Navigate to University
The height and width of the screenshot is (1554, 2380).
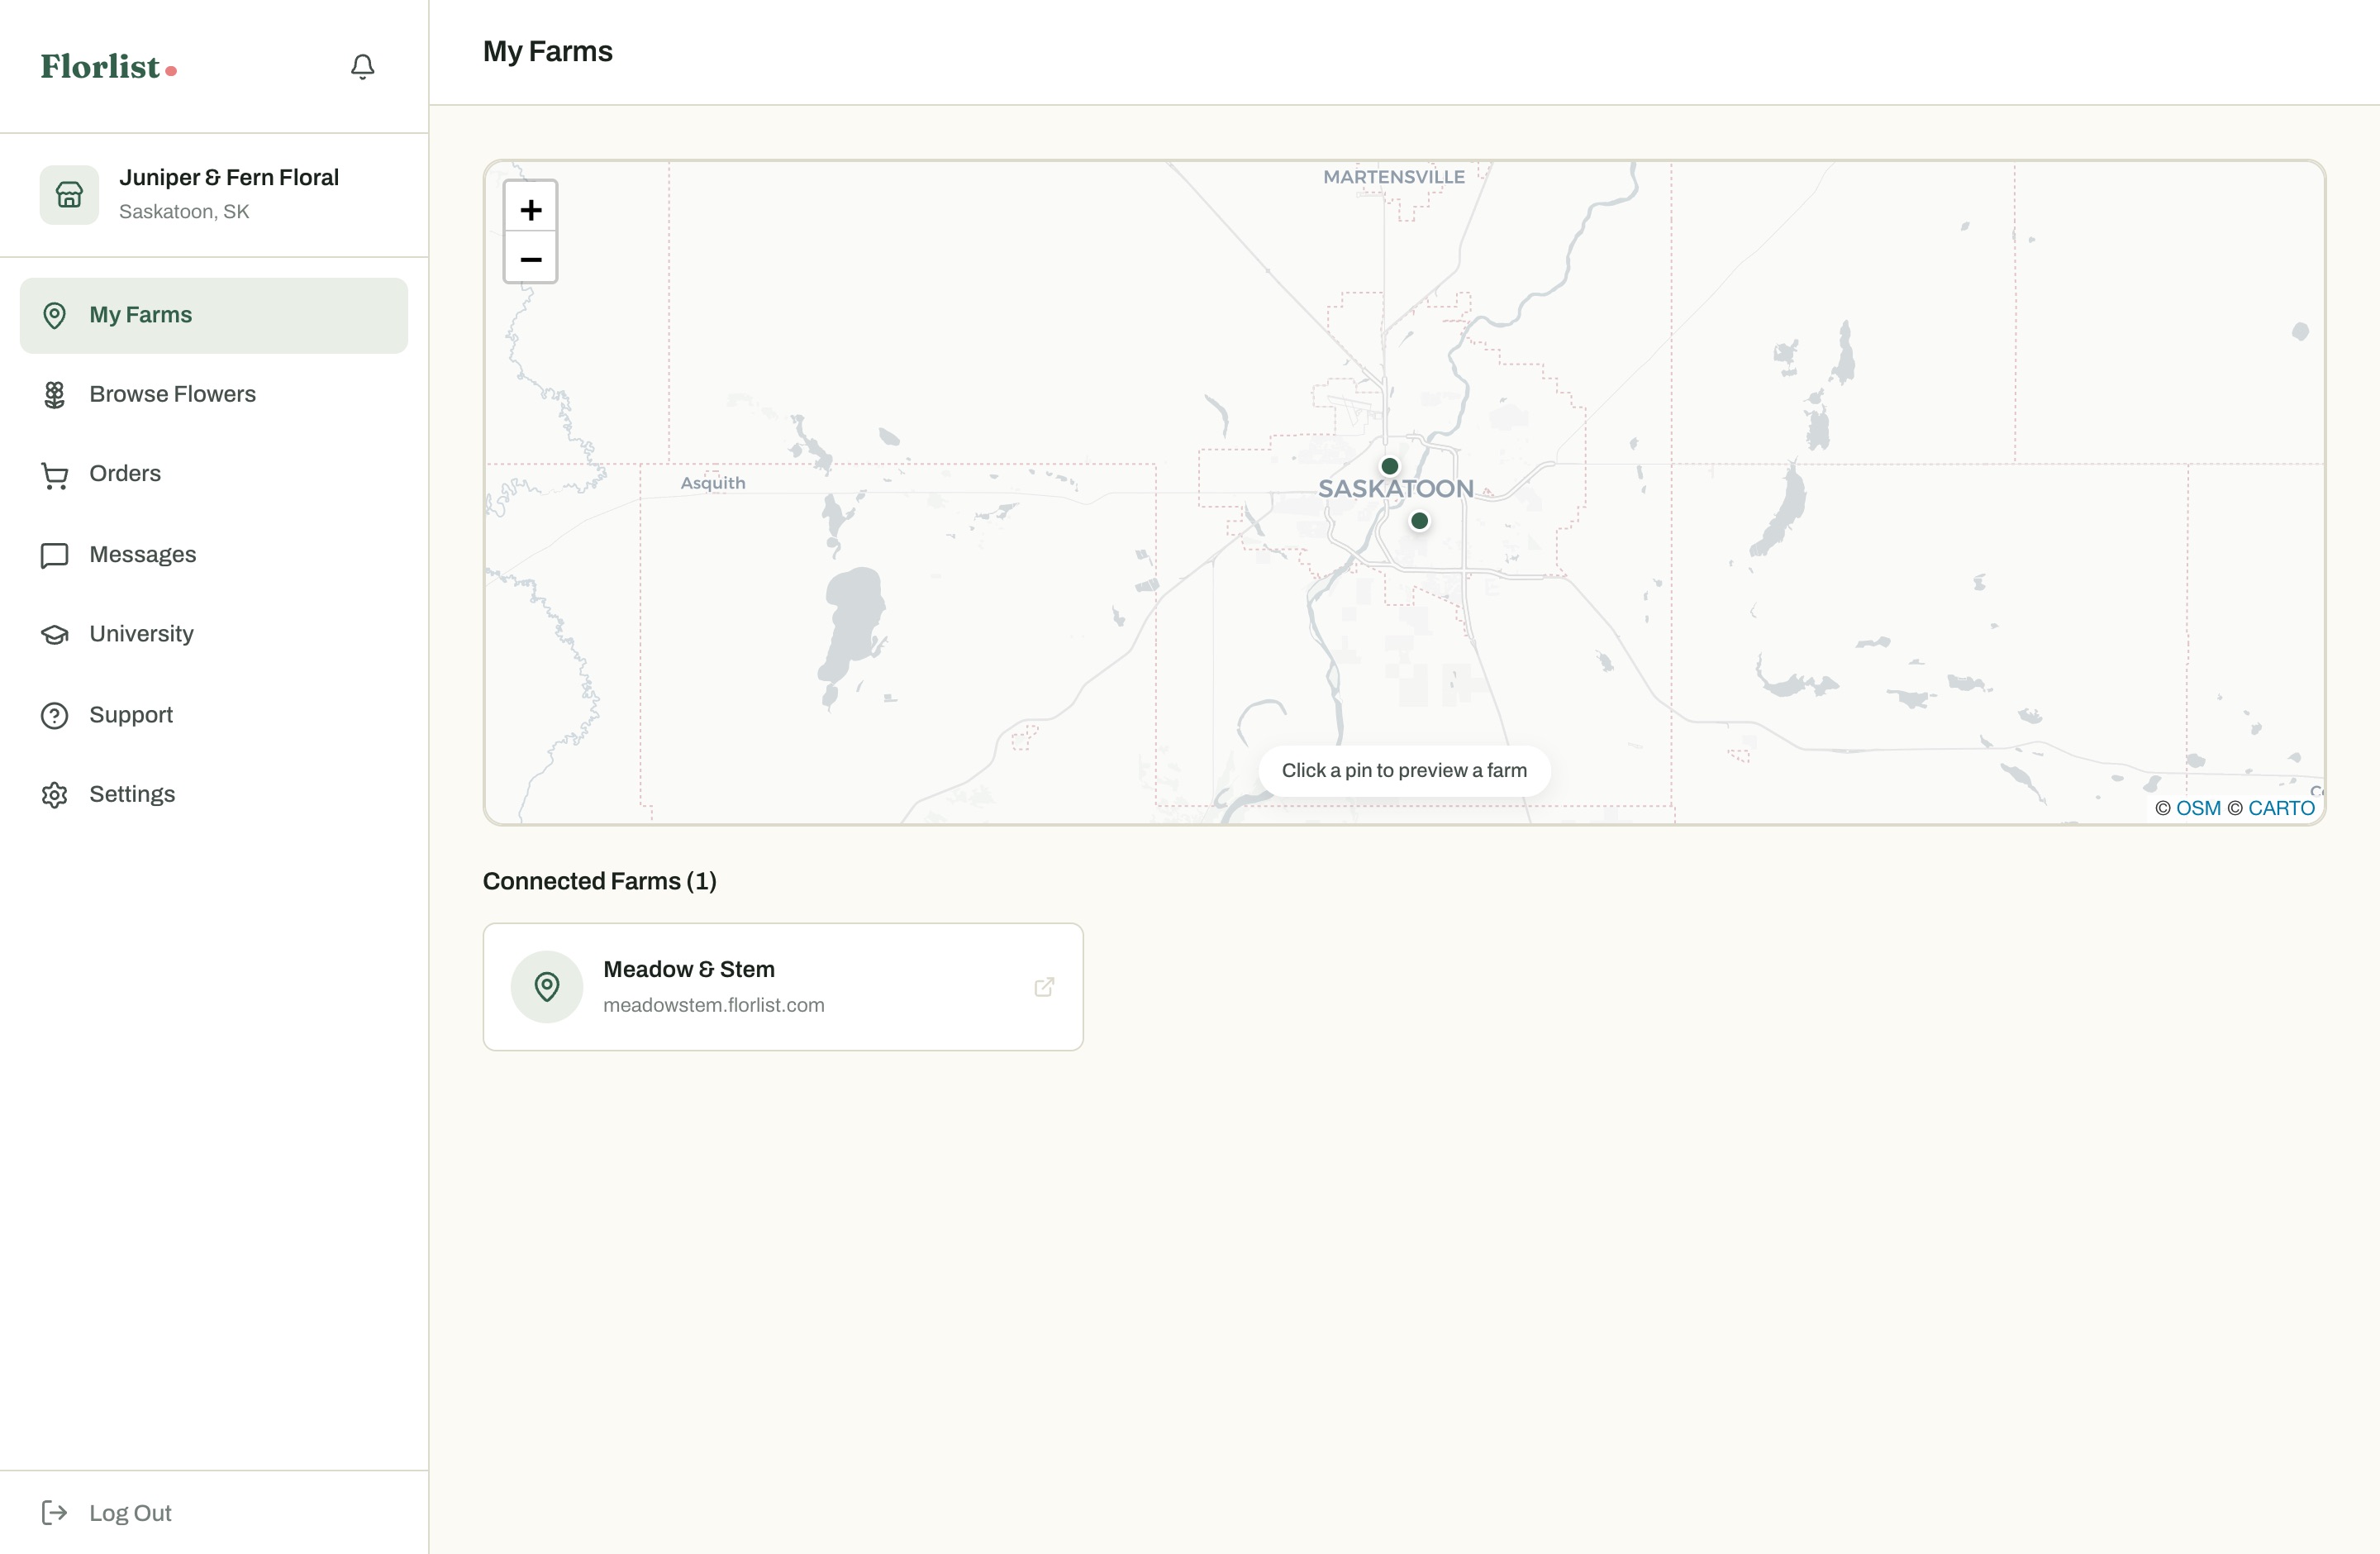coord(214,634)
